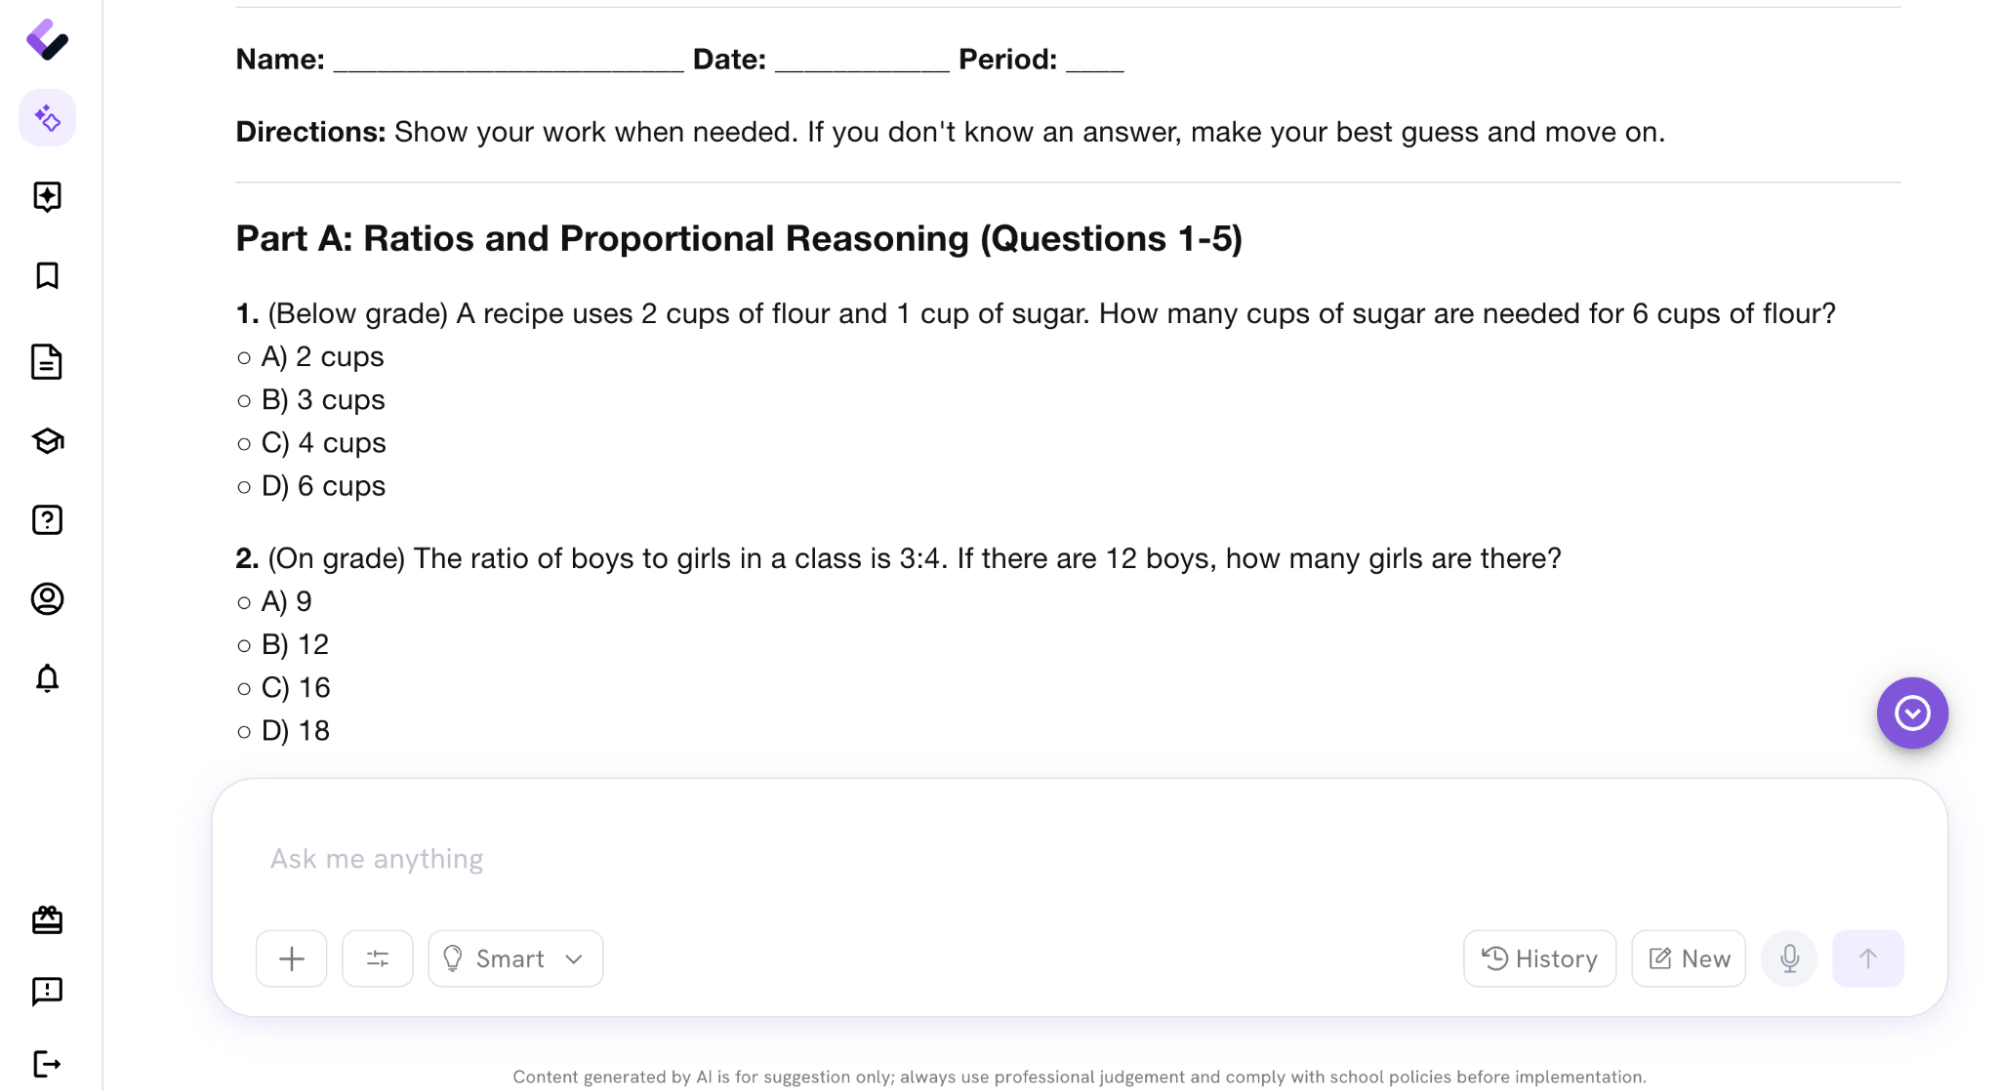Open the user profile icon
Screen dimensions: 1999x1092
[47, 599]
